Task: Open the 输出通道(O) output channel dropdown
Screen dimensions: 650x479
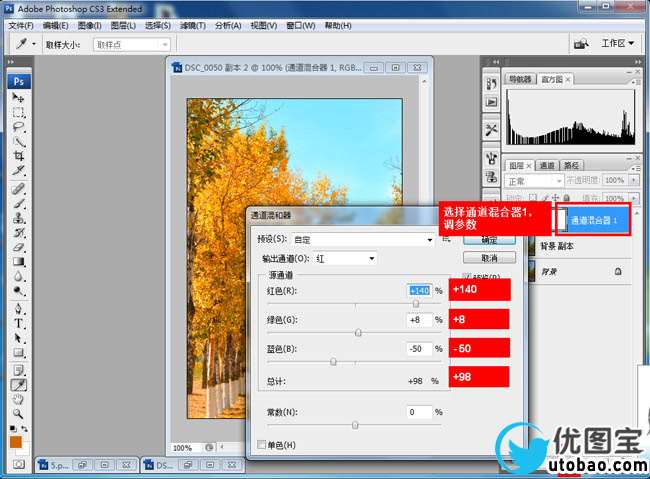Action: point(345,258)
